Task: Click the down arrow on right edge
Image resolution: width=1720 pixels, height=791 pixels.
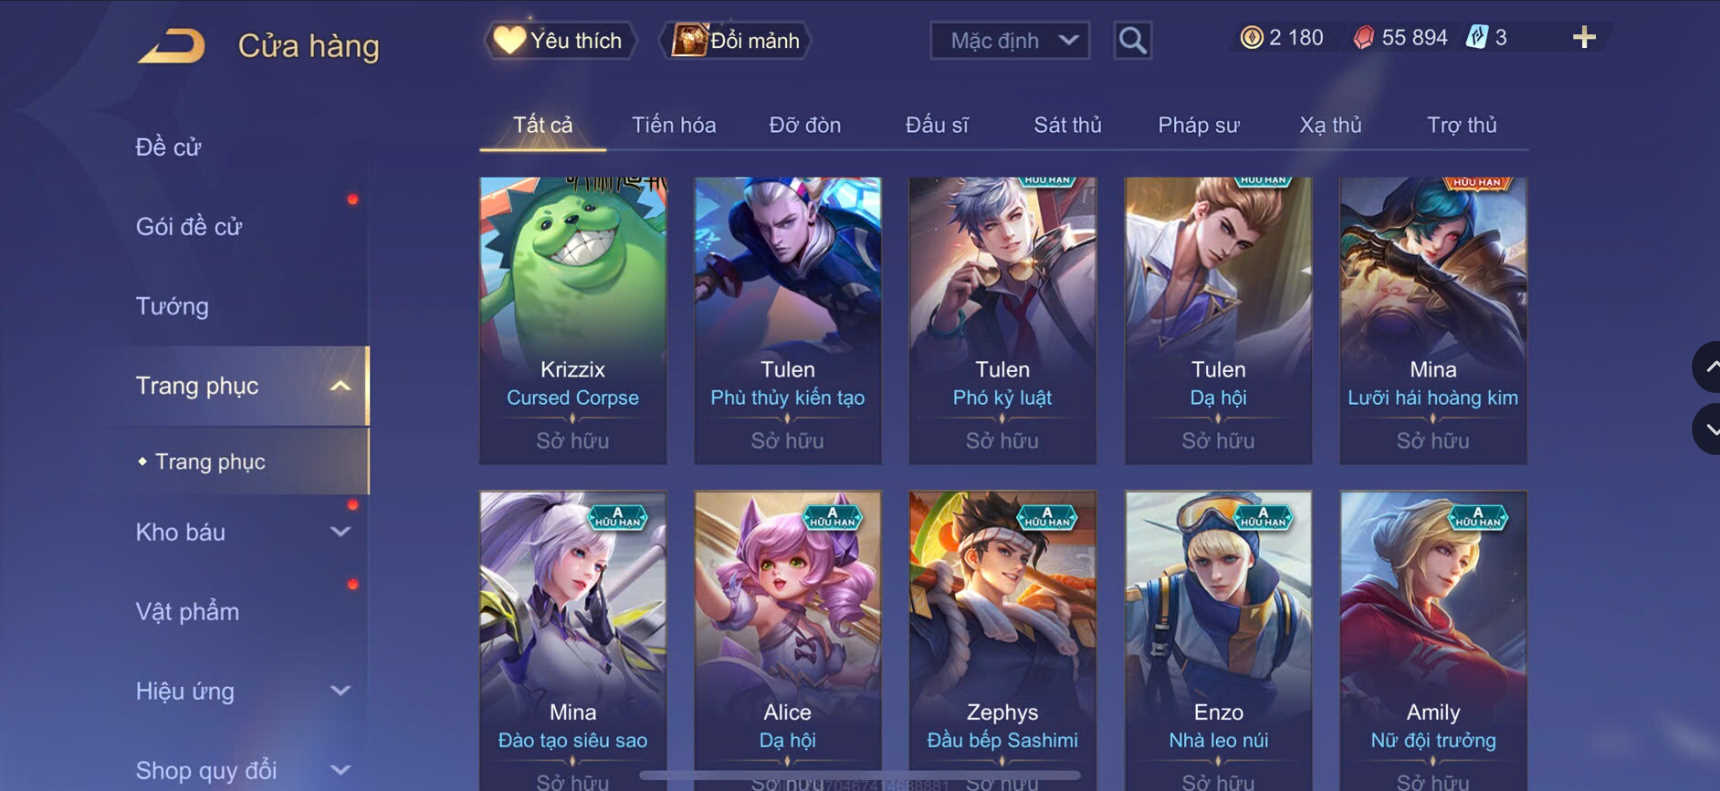Action: point(1708,430)
